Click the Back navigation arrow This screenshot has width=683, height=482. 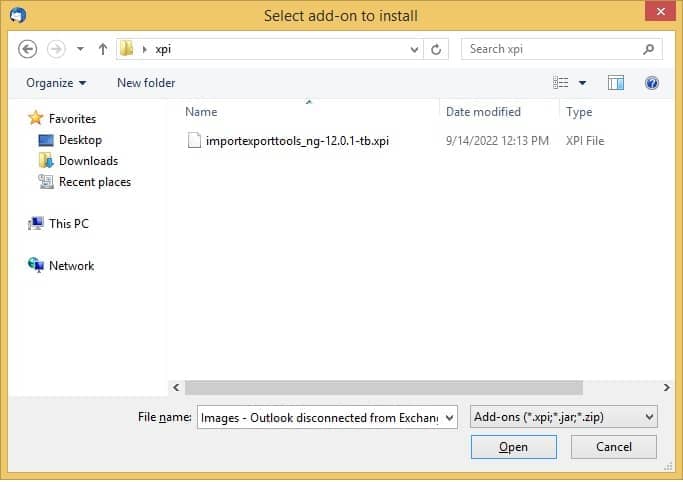(27, 49)
